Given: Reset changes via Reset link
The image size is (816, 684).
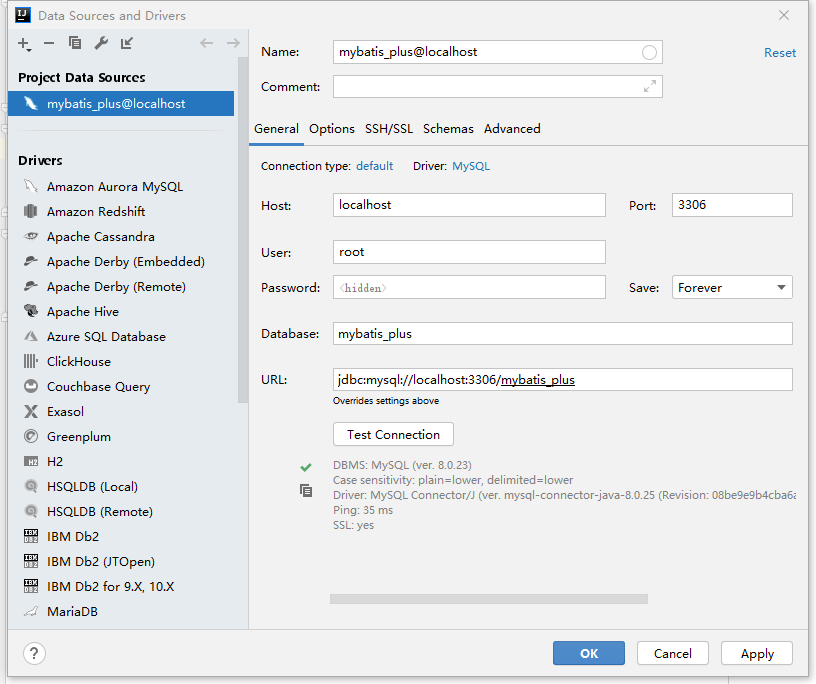Looking at the screenshot, I should (x=780, y=53).
